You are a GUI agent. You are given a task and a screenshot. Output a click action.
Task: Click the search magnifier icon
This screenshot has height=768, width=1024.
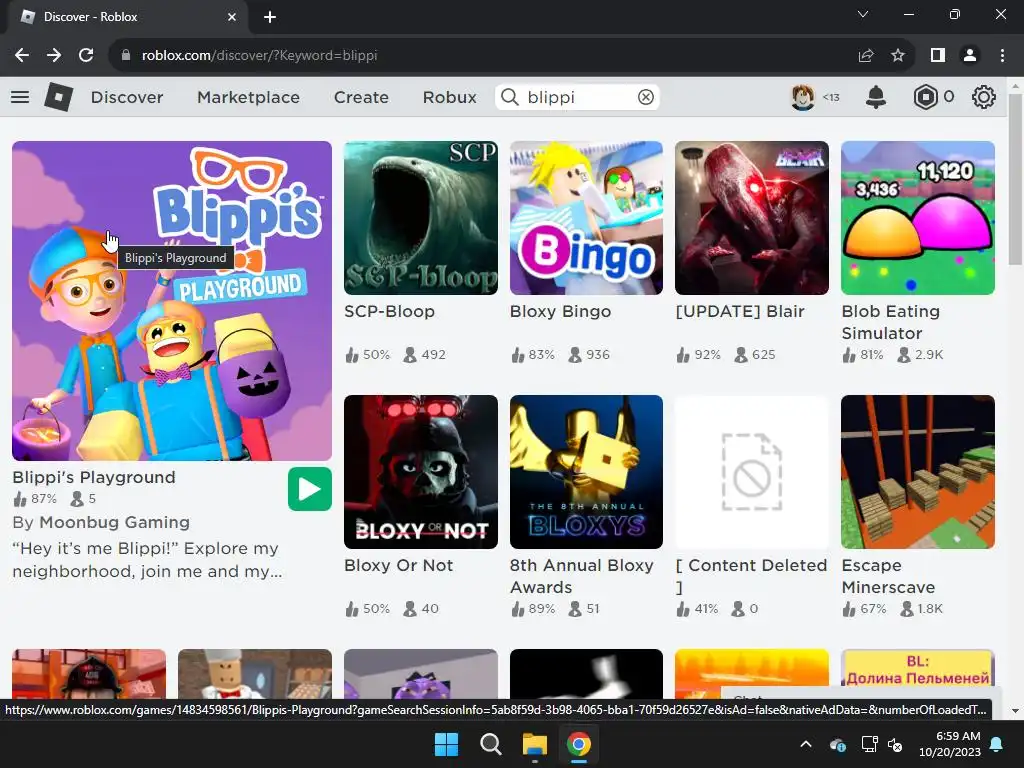(509, 97)
